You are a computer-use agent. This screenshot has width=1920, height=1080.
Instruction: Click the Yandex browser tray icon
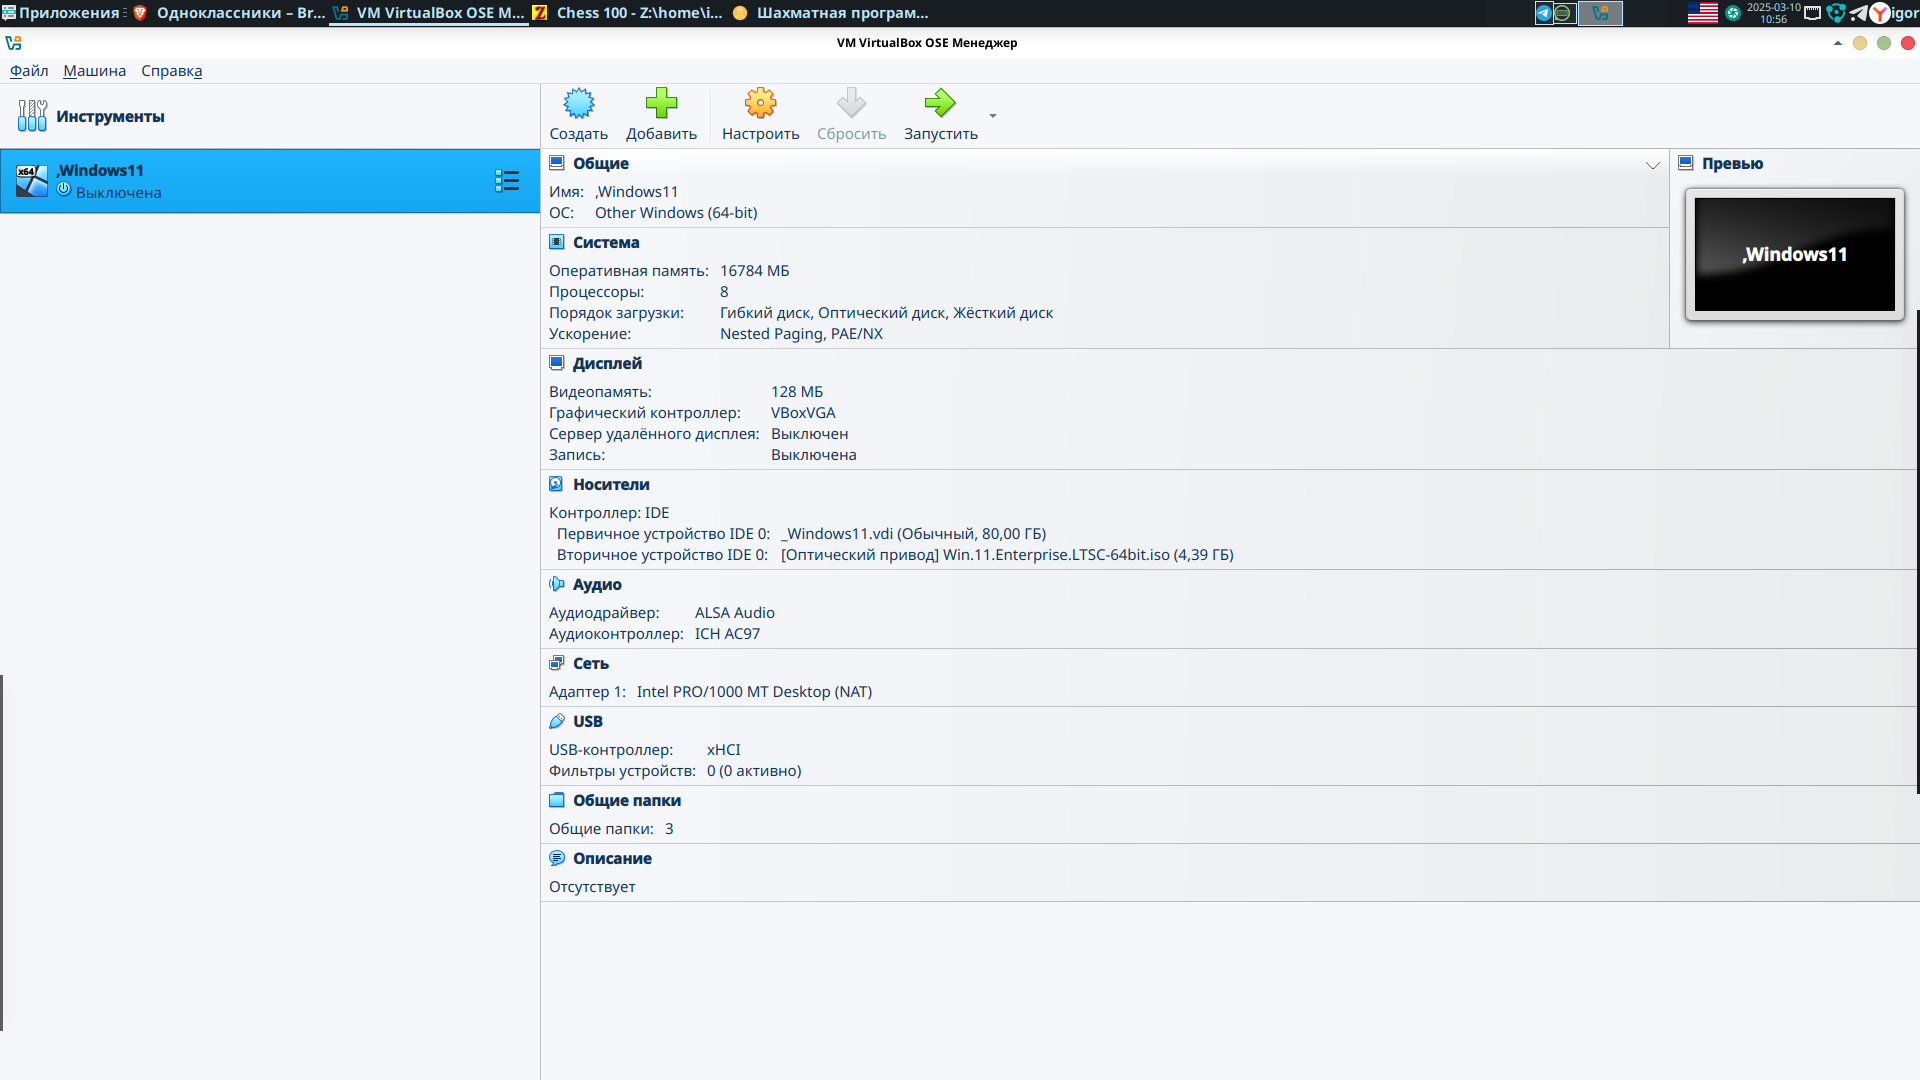click(1880, 13)
